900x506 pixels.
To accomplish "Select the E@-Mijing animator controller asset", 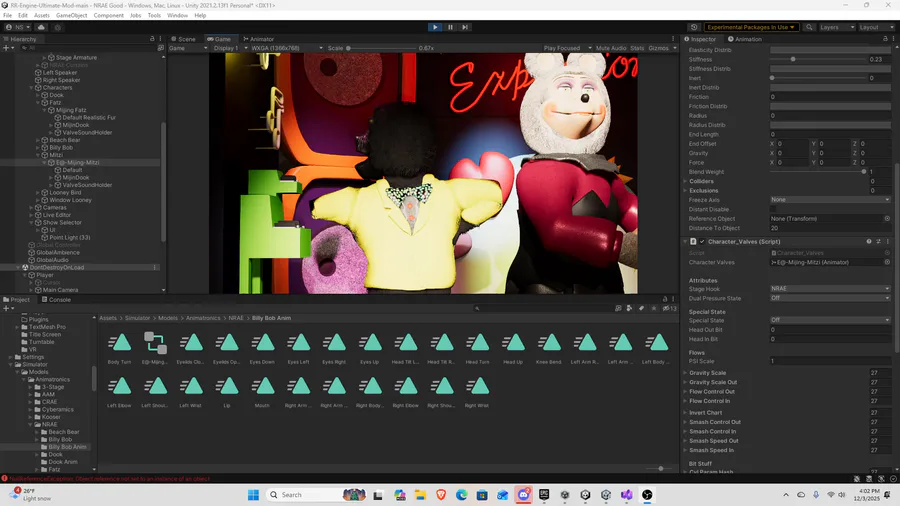I will point(155,348).
